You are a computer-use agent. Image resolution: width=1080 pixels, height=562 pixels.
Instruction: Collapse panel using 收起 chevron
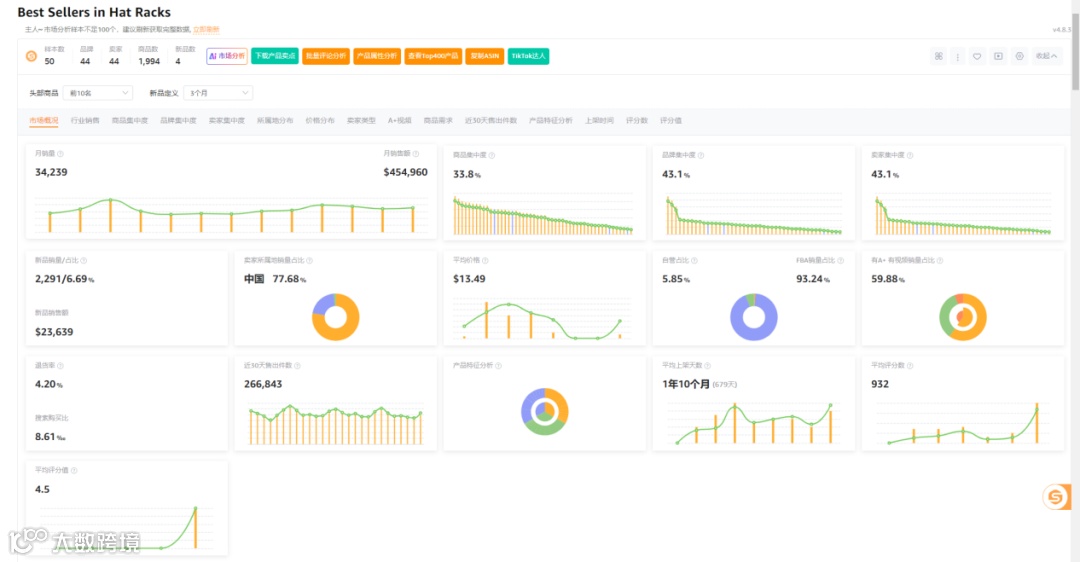pyautogui.click(x=1046, y=56)
